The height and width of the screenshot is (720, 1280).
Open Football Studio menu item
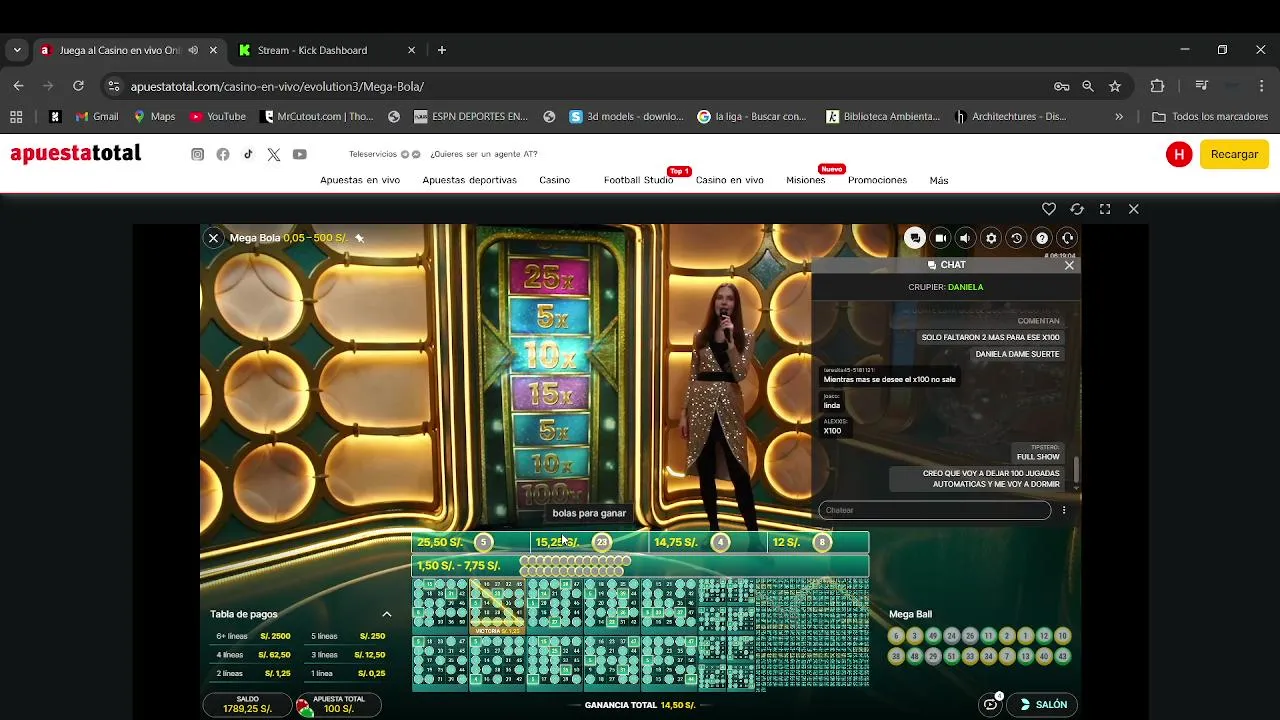click(638, 180)
